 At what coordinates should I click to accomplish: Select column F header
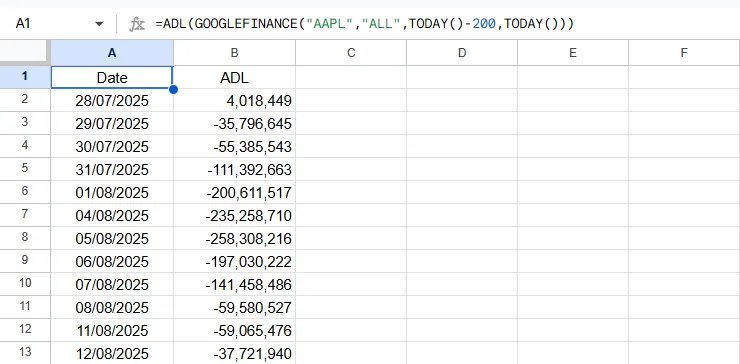coord(684,53)
